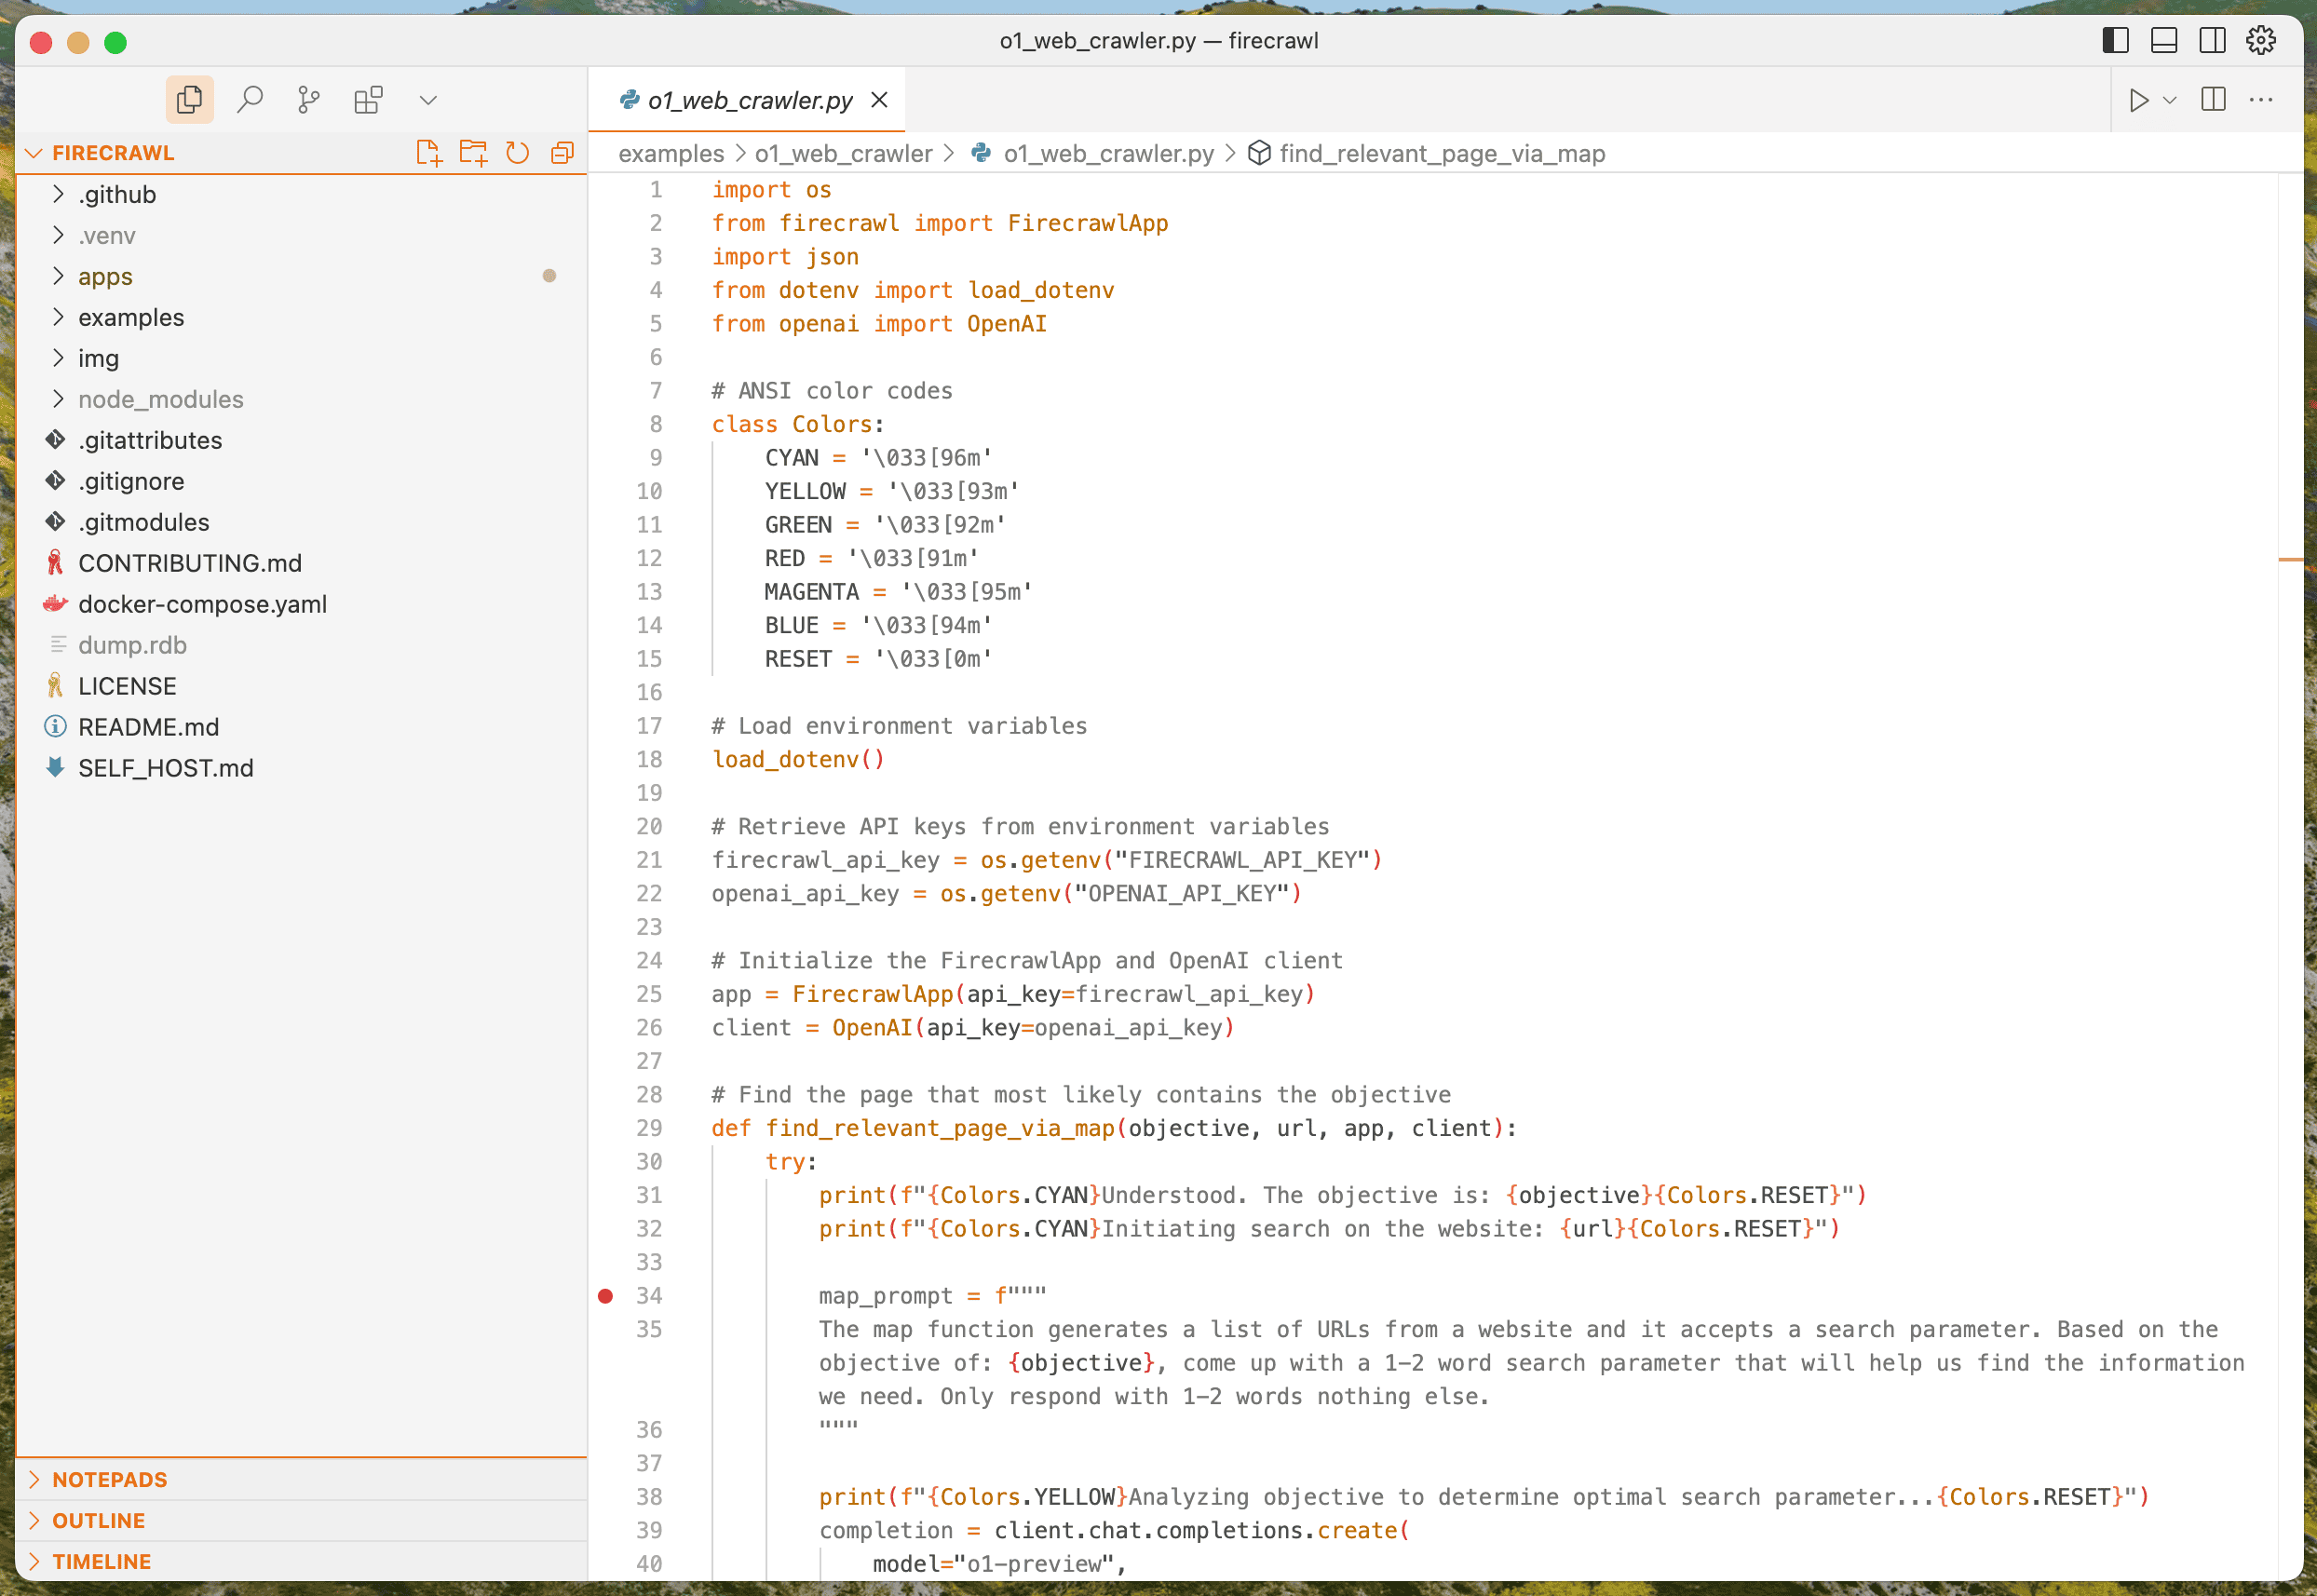Open the Extensions view icon
Viewport: 2317px width, 1596px height.
368,100
